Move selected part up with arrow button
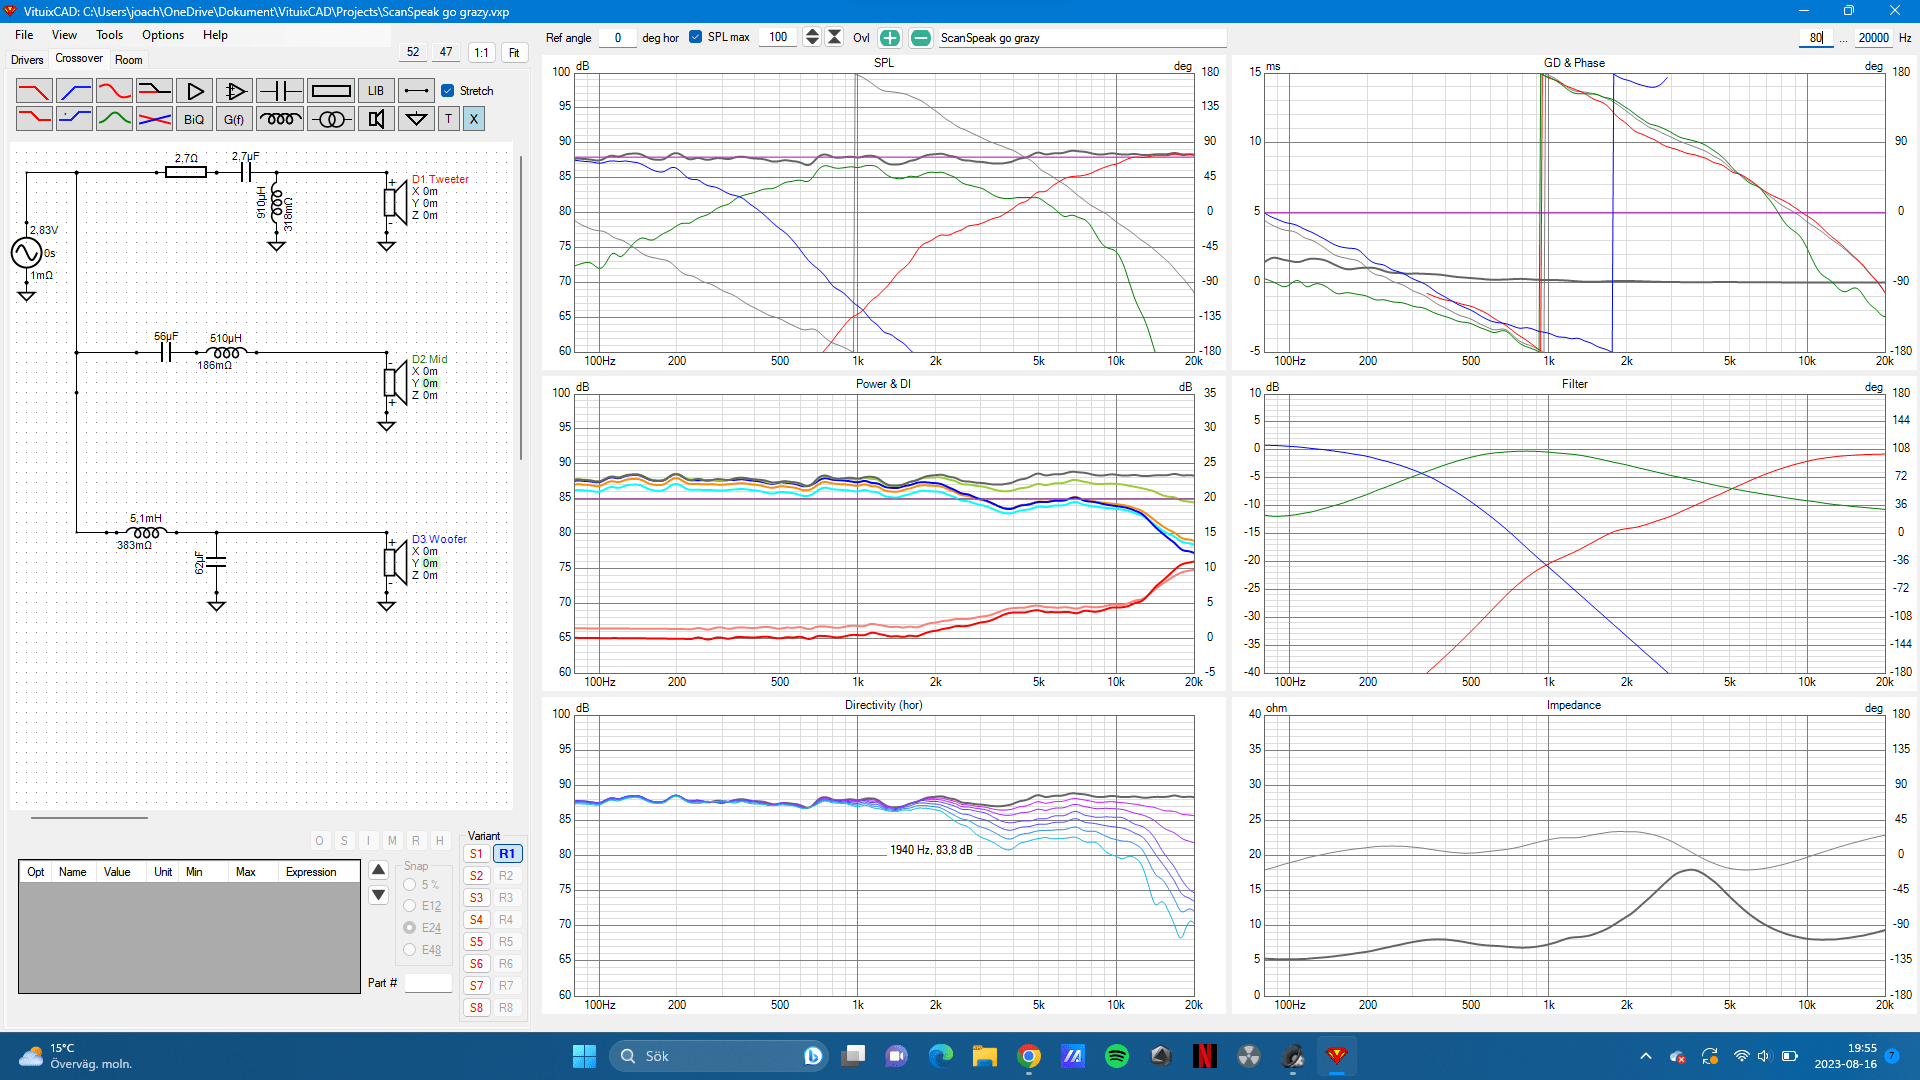1920x1080 pixels. tap(378, 870)
